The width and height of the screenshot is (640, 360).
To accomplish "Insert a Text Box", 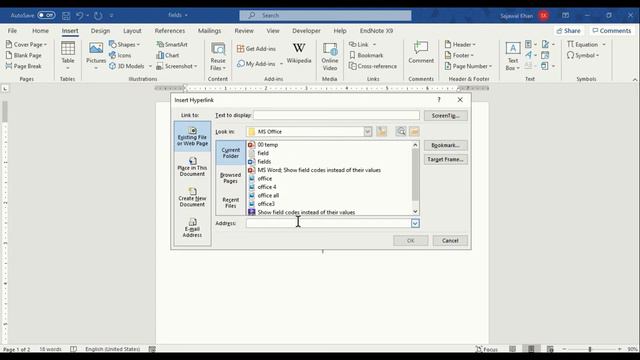I will coord(513,56).
